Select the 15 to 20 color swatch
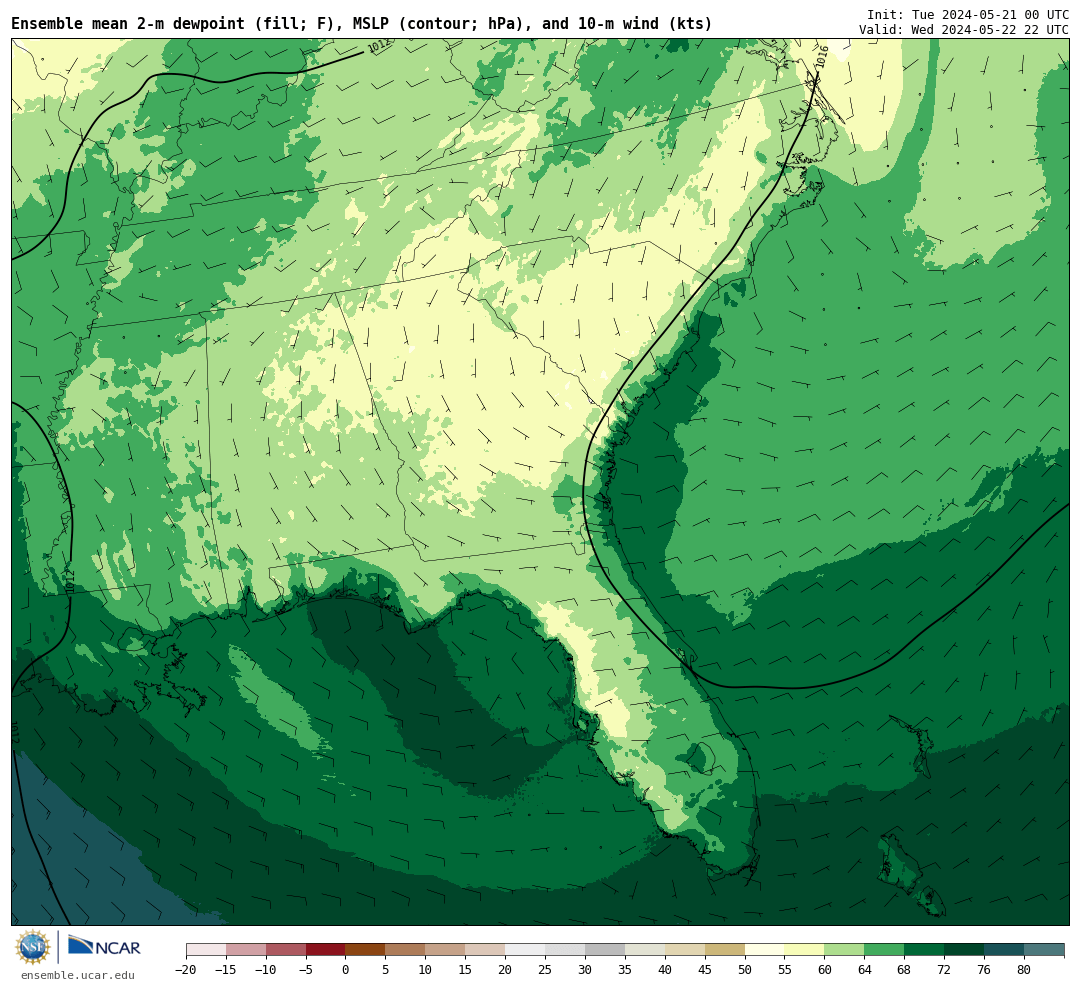Viewport: 1080px width, 988px height. coord(486,949)
